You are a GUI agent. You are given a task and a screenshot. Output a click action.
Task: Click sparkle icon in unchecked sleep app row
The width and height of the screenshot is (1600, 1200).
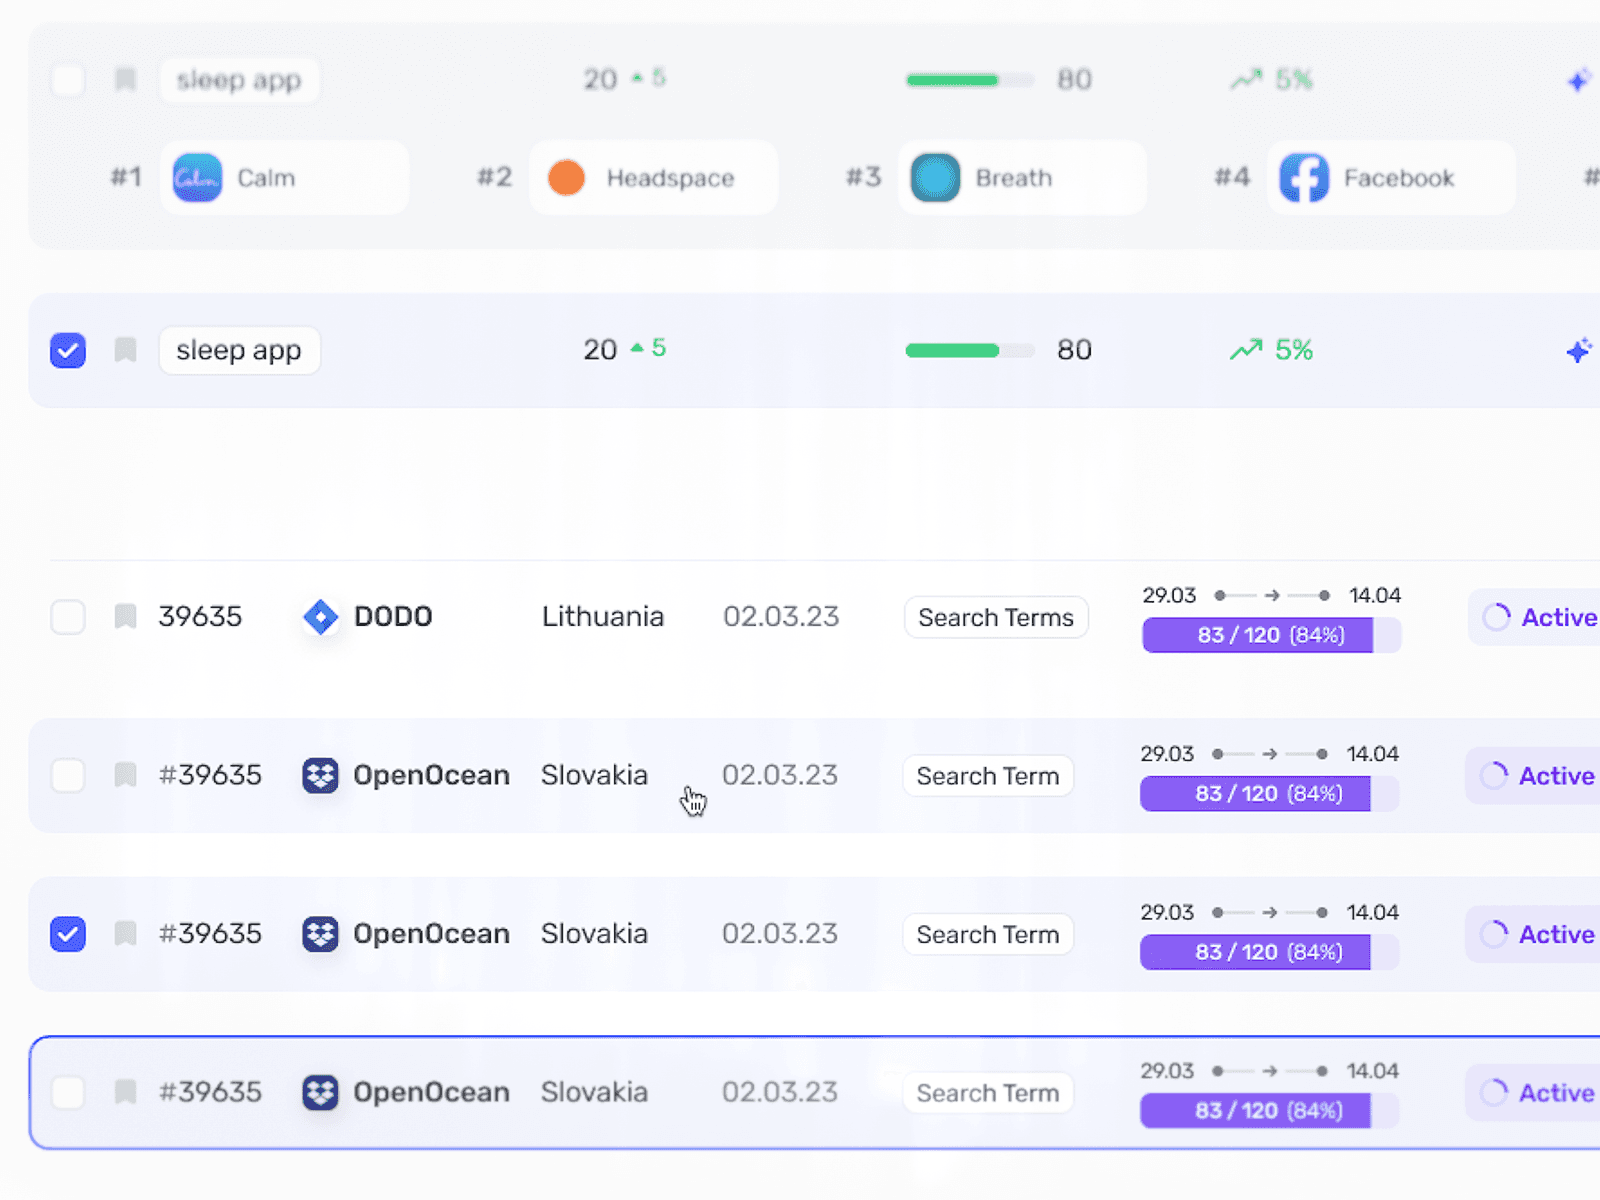coord(1579,80)
